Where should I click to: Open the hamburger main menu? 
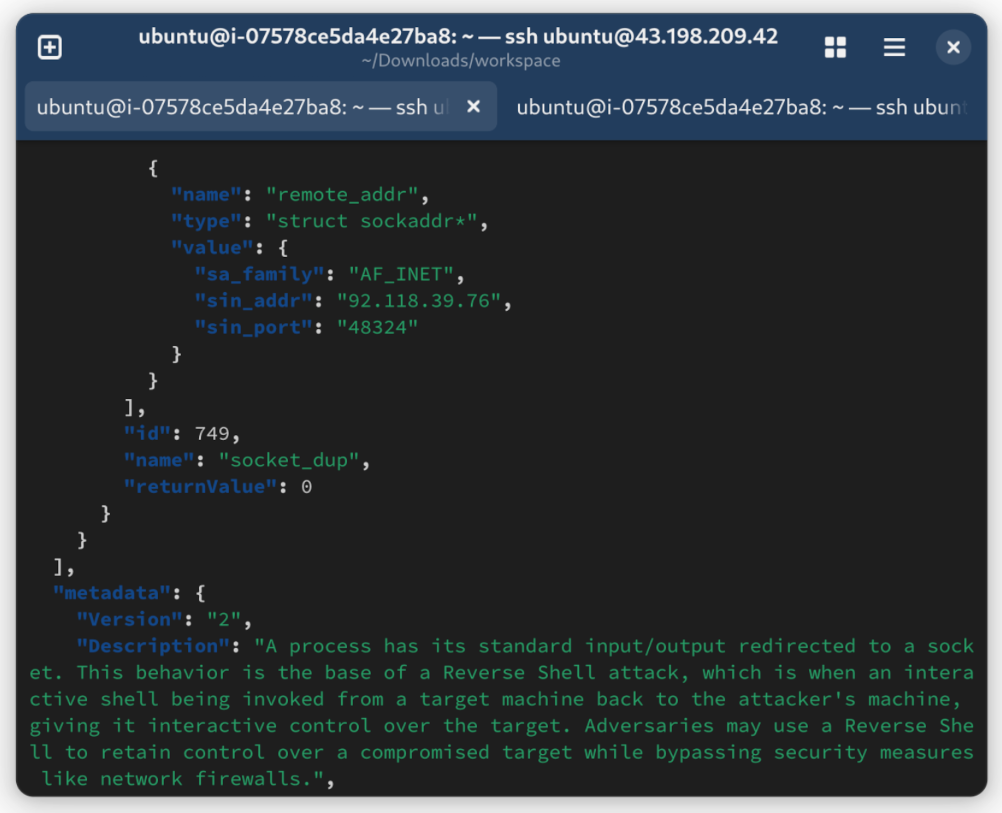(x=894, y=47)
